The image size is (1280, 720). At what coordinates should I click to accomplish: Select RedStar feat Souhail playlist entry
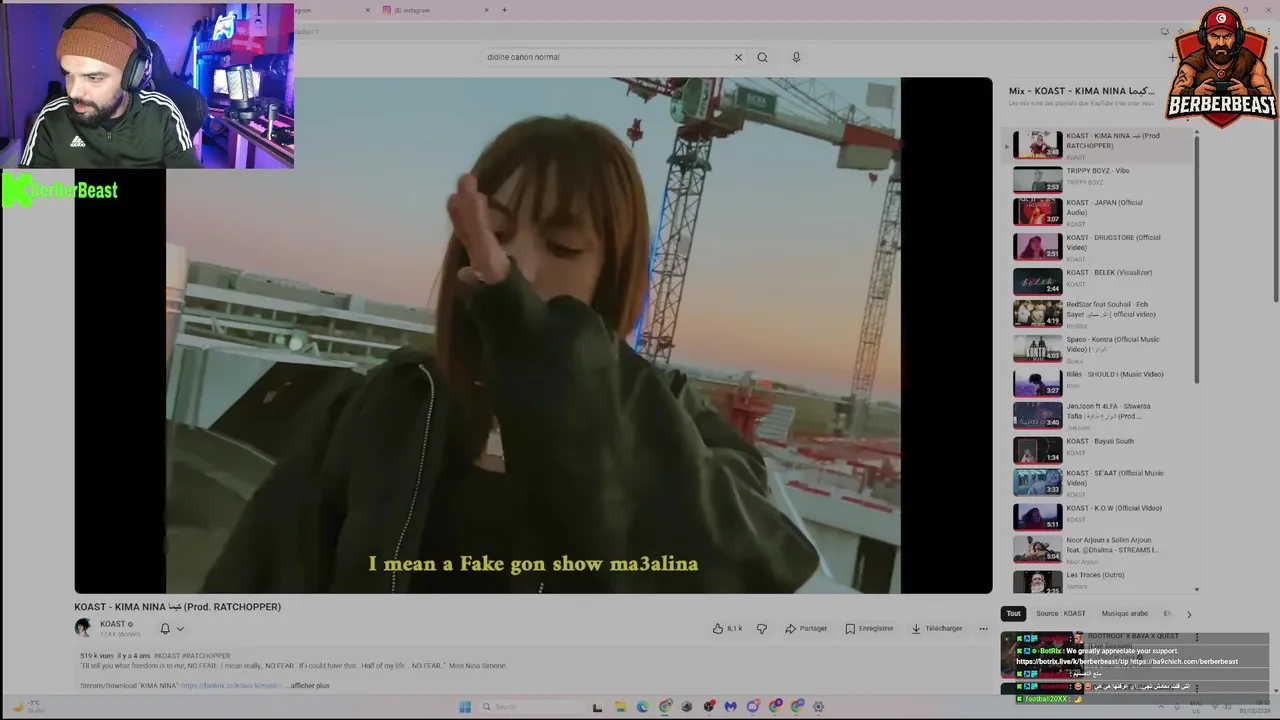pyautogui.click(x=1098, y=314)
